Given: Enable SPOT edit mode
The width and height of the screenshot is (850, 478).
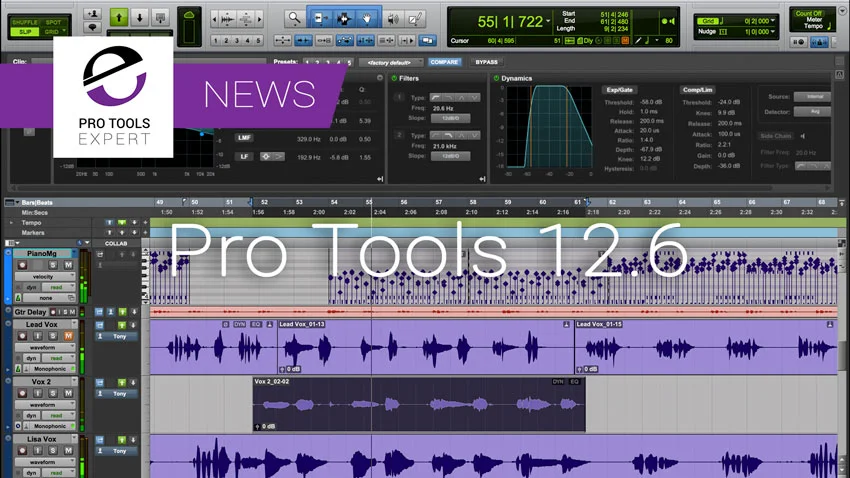Looking at the screenshot, I should click(x=54, y=22).
